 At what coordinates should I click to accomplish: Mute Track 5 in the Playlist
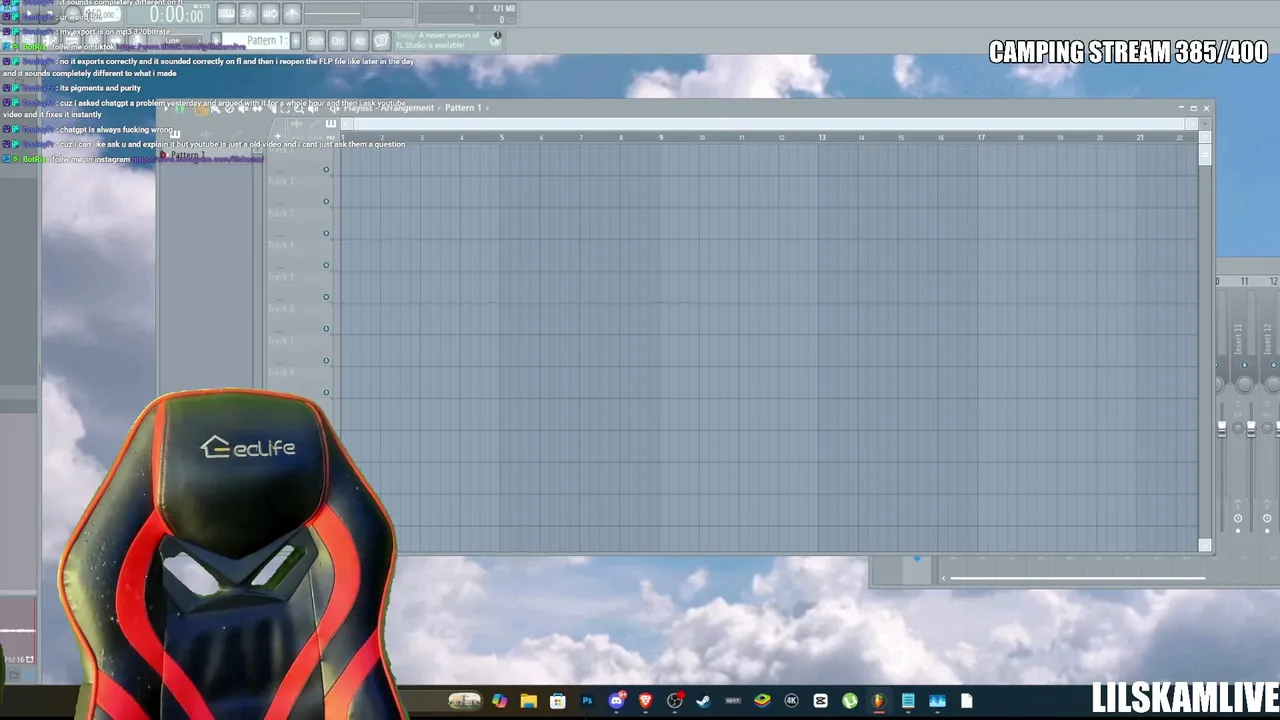[326, 297]
